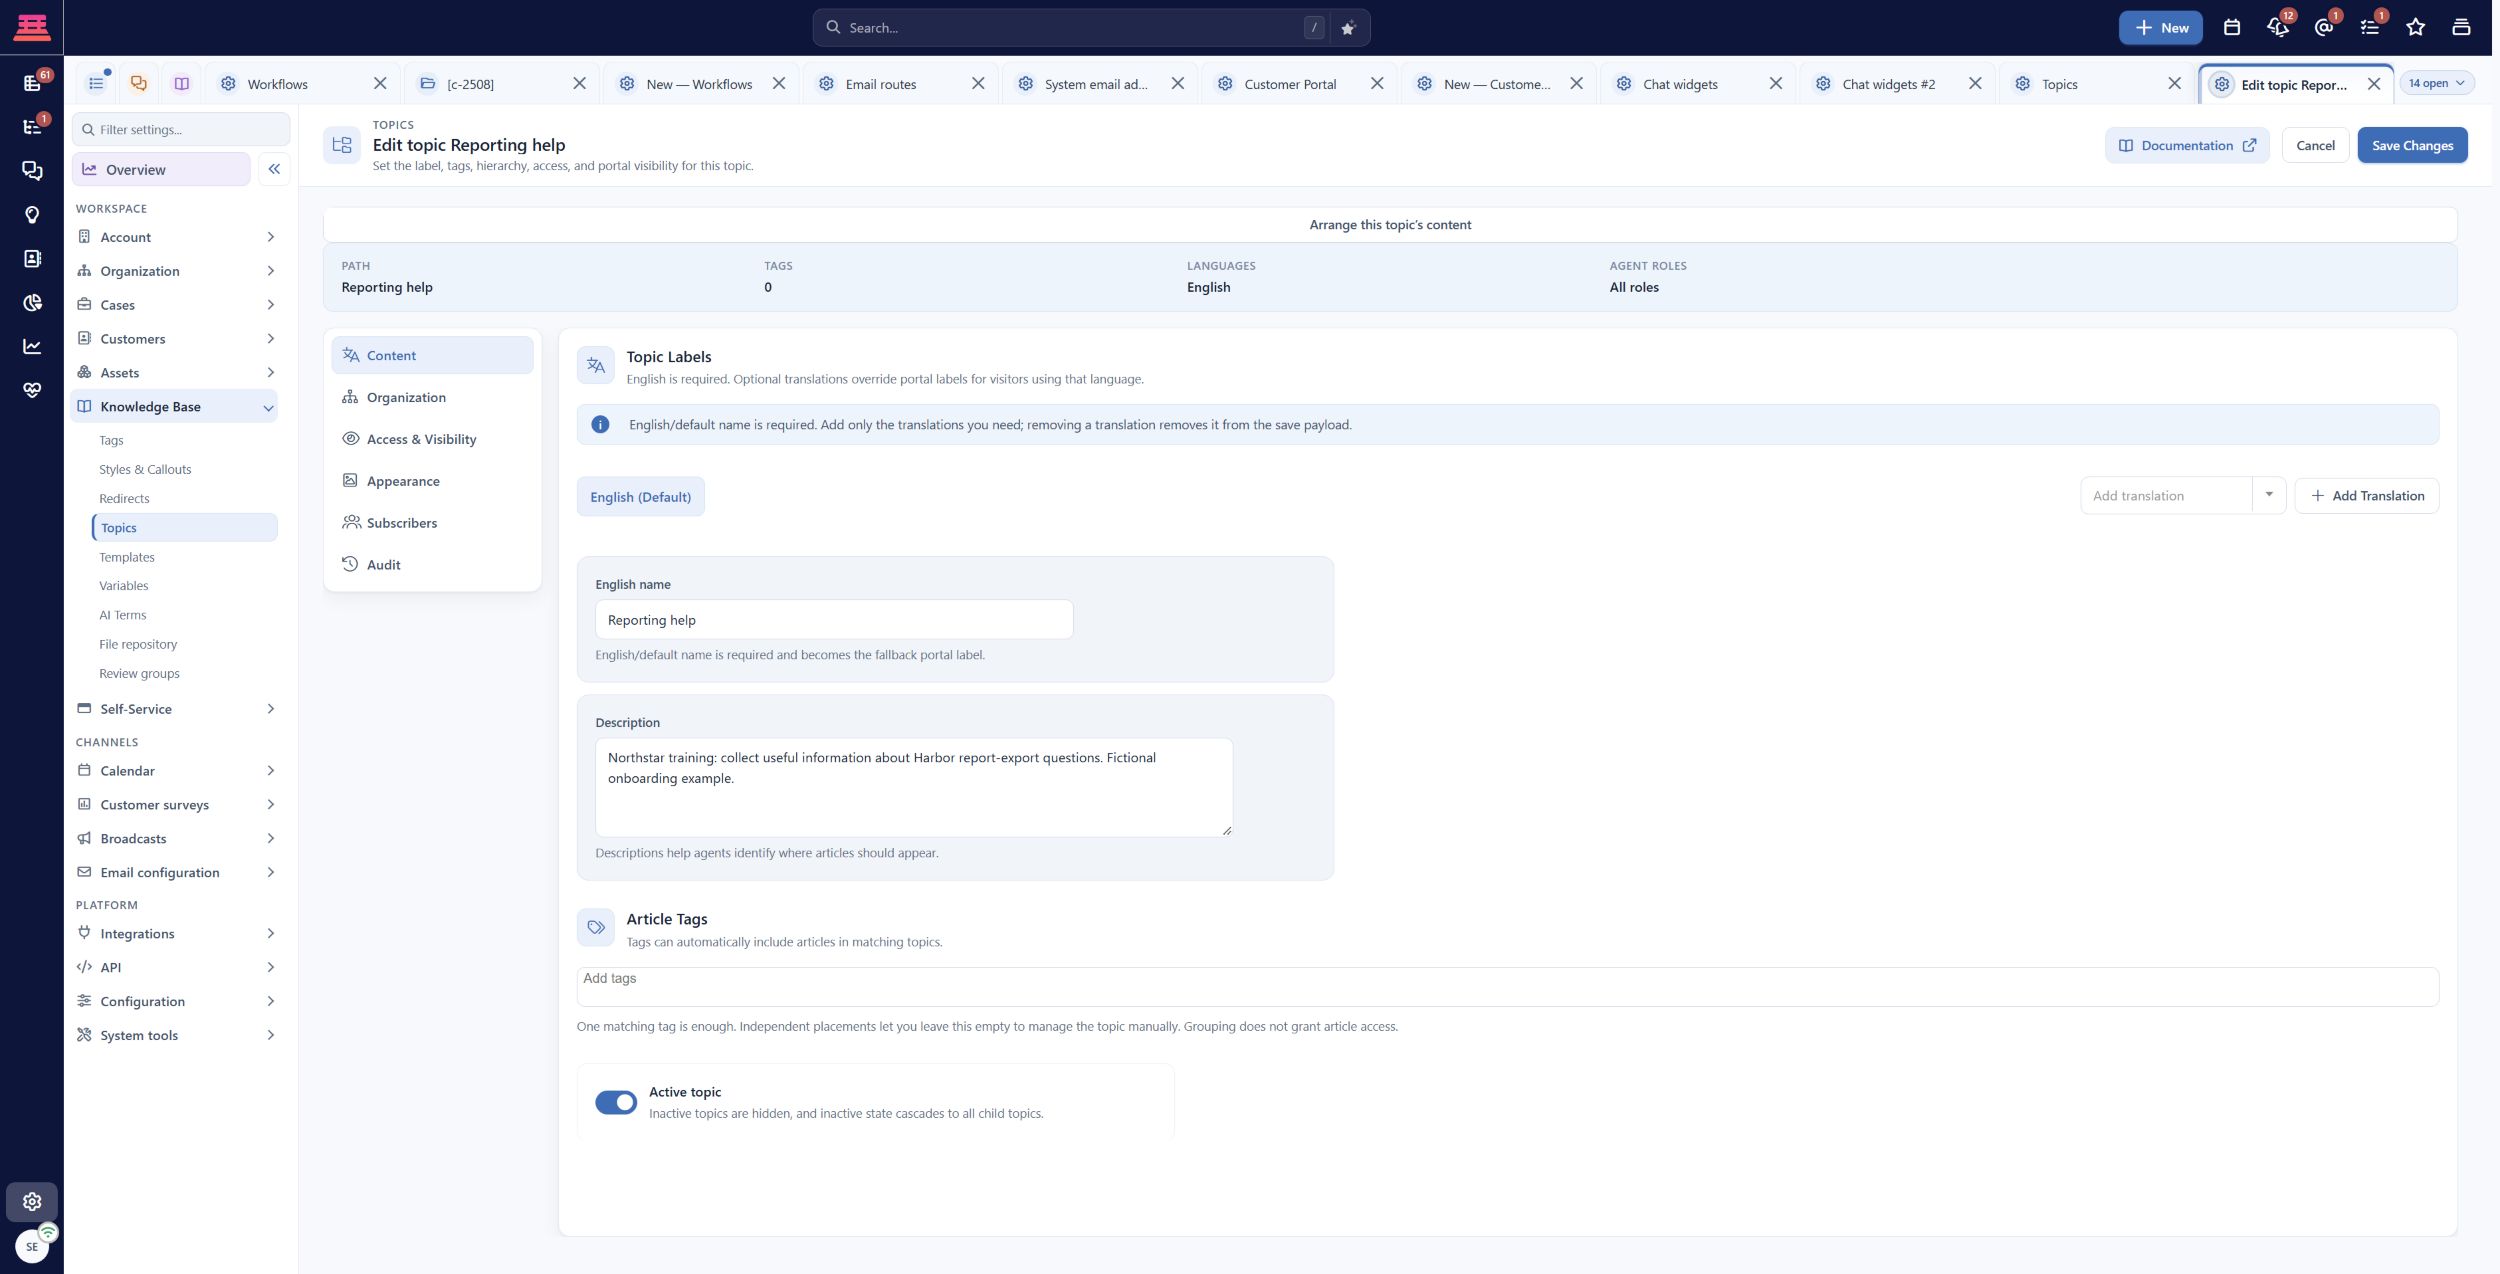
Task: Open the contacts icon in left rail
Action: click(32, 259)
